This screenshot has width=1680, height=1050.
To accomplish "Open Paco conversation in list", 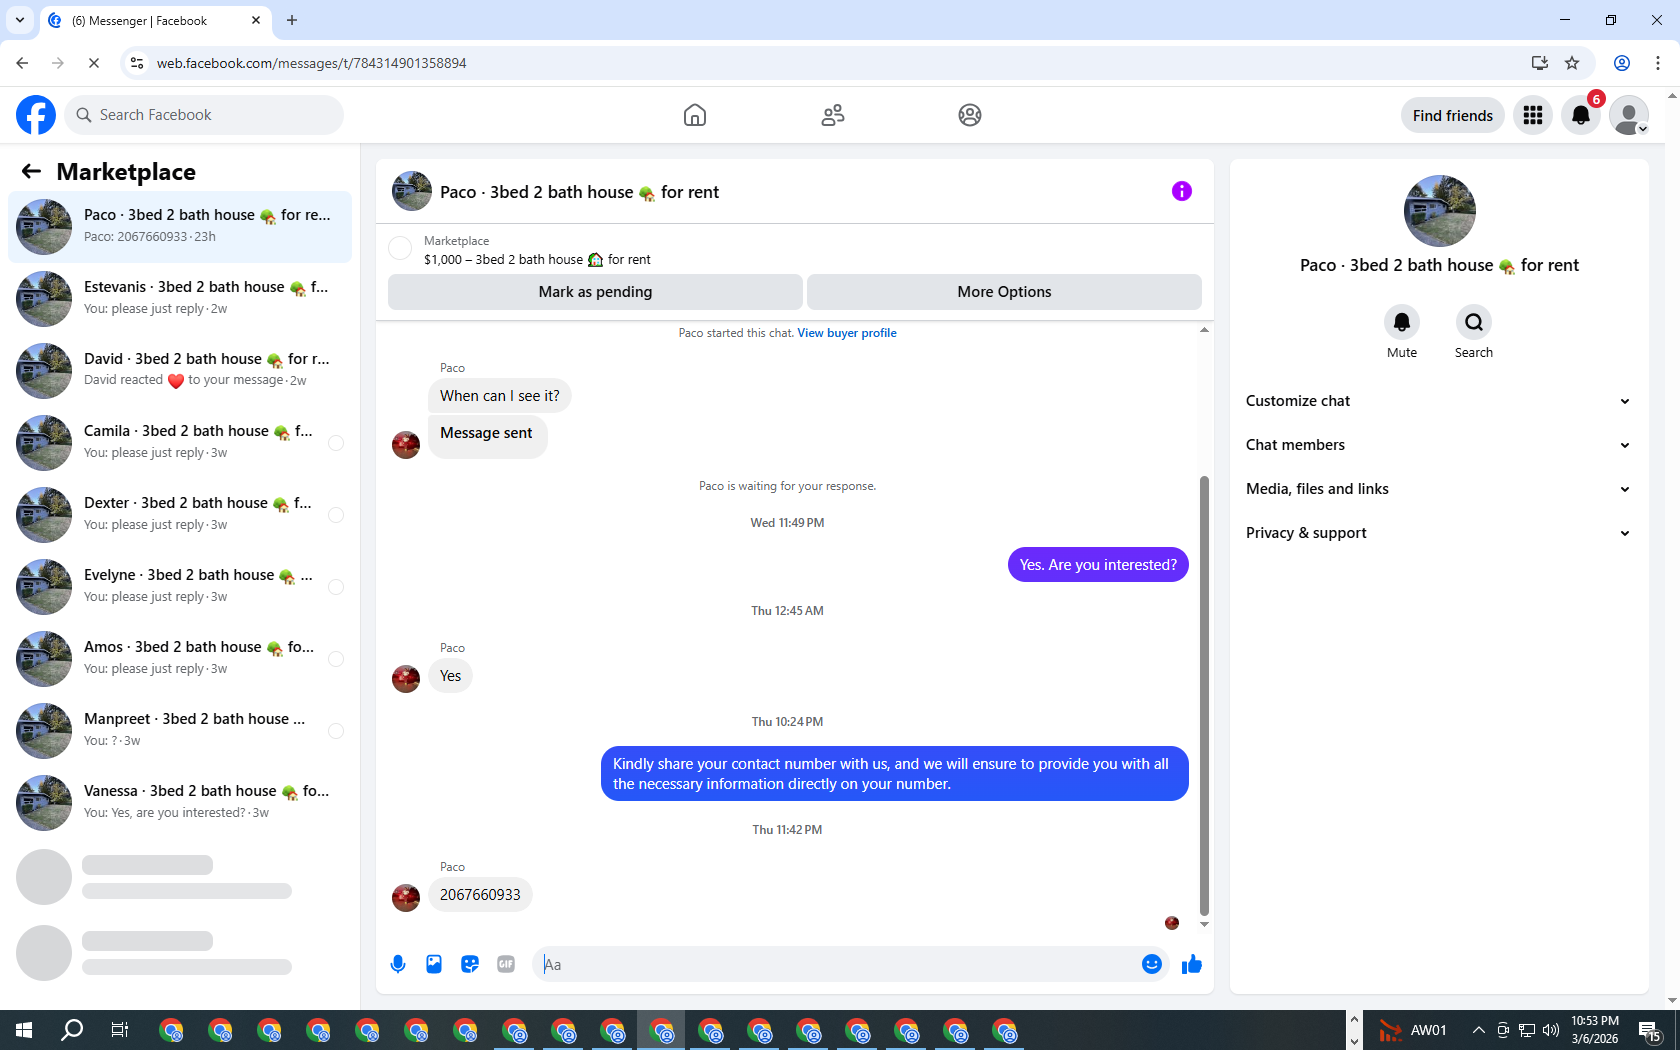I will (x=180, y=227).
